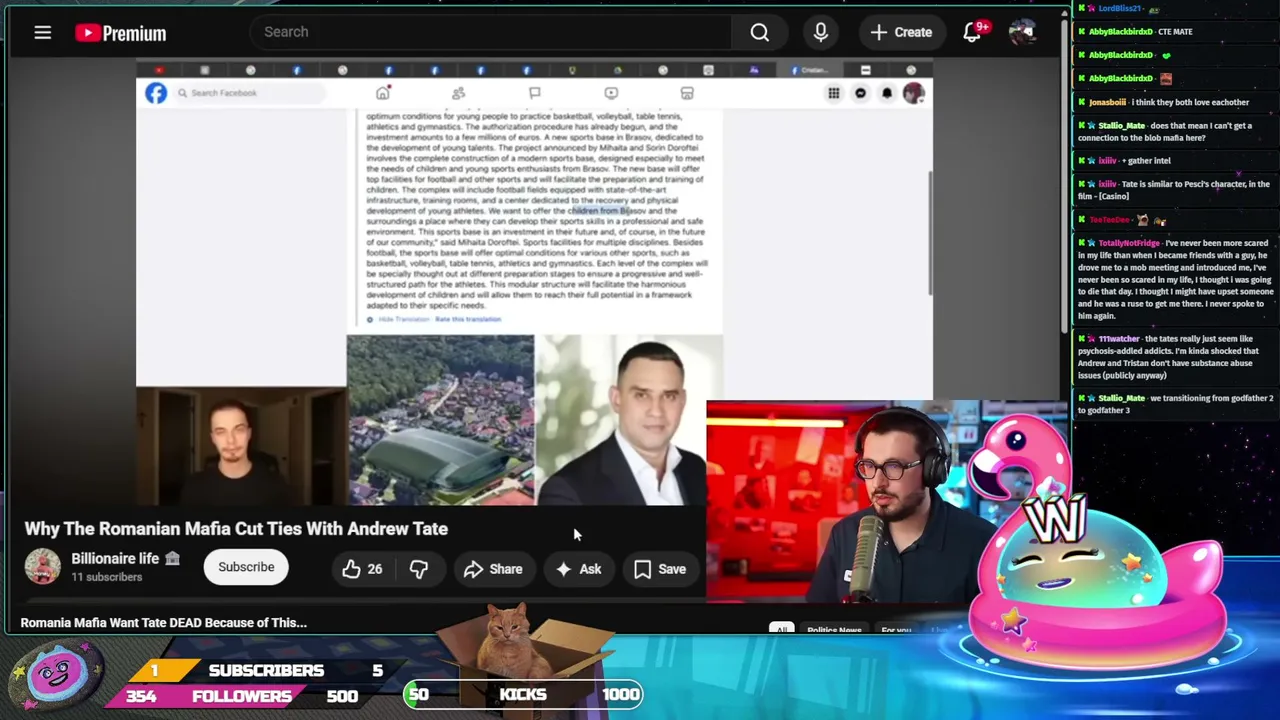
Task: Click the 'CTE MATE' chat message
Action: click(x=1175, y=31)
